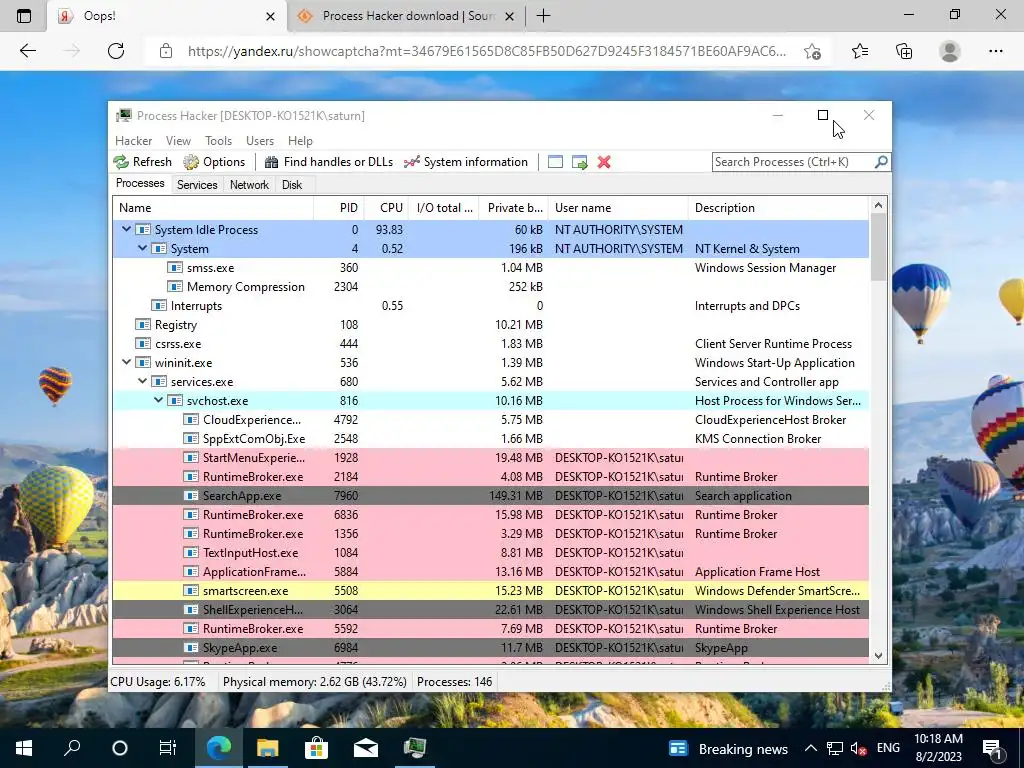Collapse wininit.exe tree node

click(126, 362)
